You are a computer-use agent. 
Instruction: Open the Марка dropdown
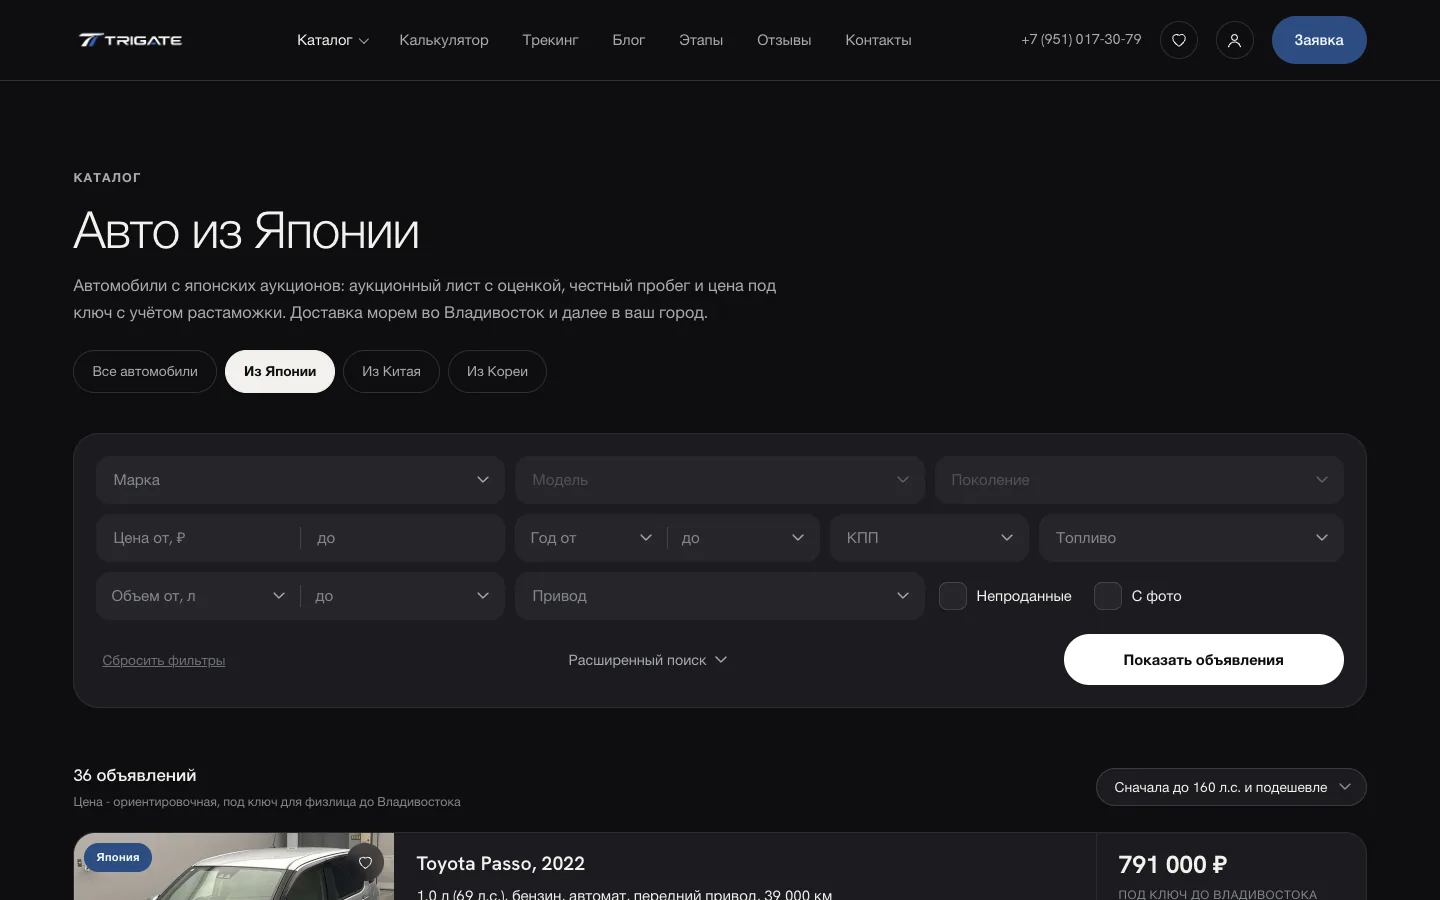click(300, 480)
